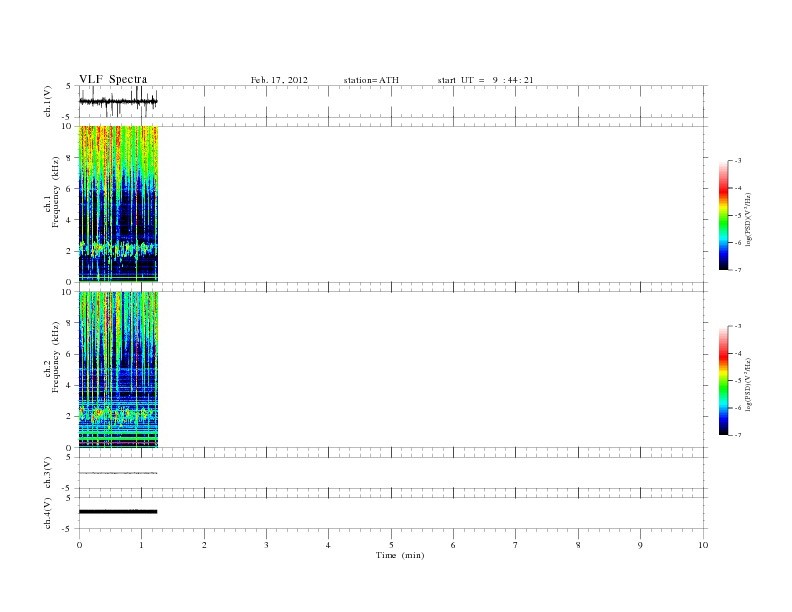Click the ch.3 voltage trace line
Screen dimensions: 792x612
pos(118,473)
